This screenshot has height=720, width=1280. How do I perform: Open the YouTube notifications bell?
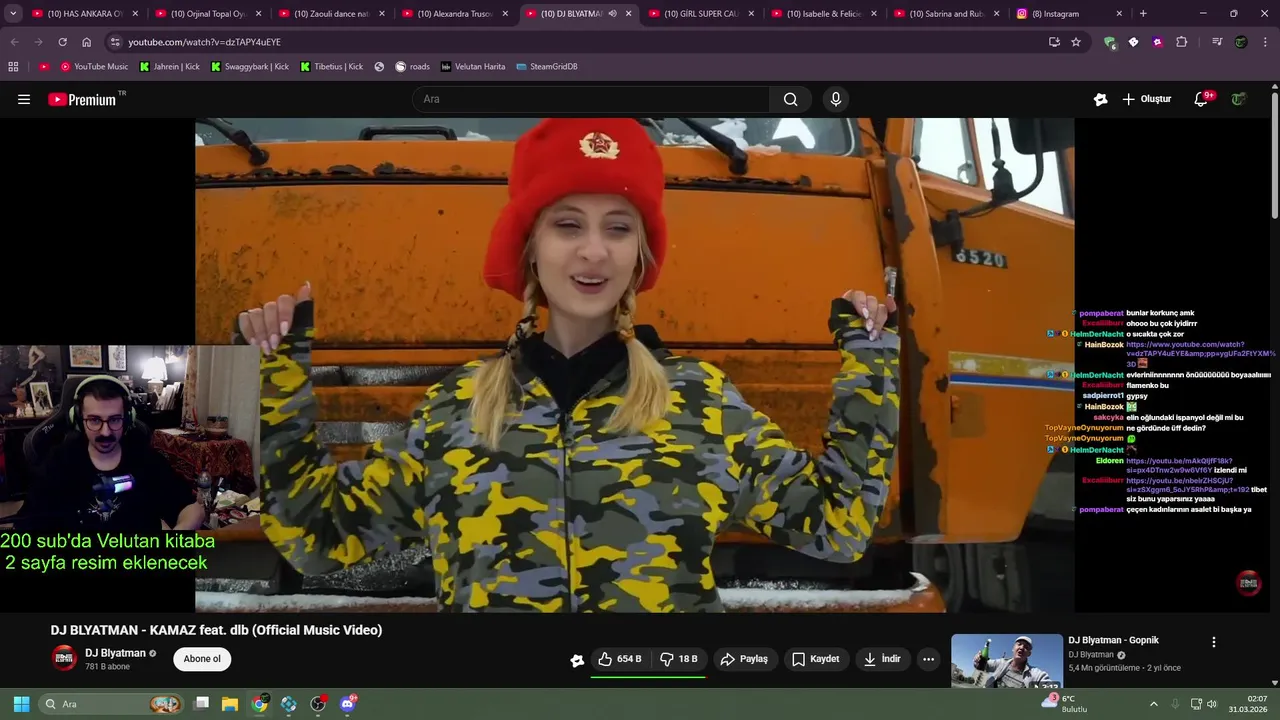coord(1203,99)
